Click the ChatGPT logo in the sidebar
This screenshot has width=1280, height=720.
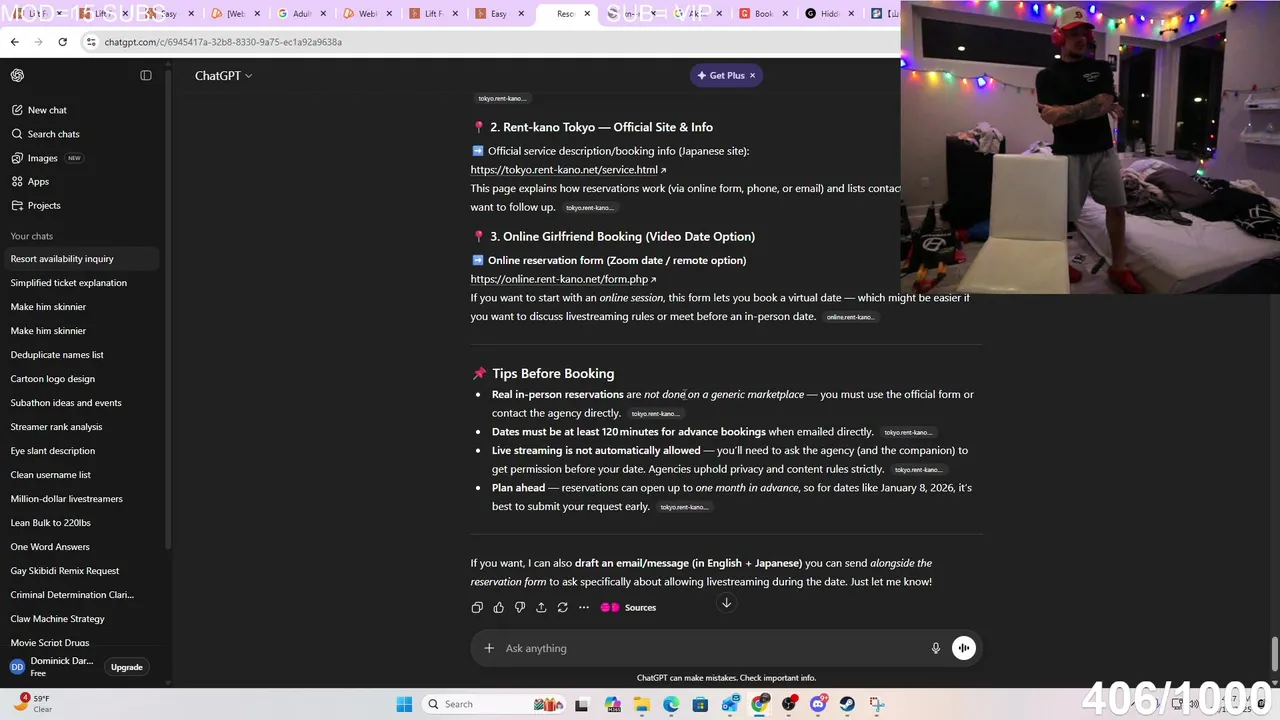point(17,75)
